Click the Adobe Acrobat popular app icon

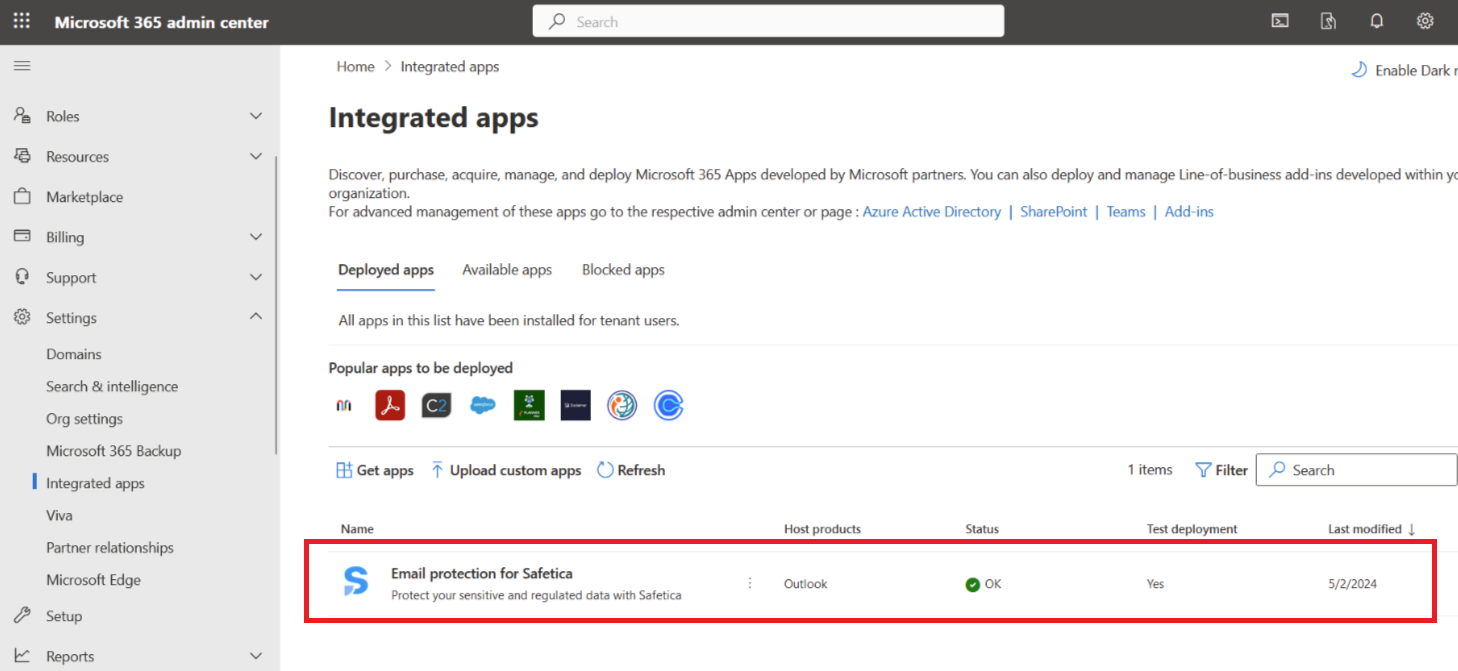point(390,405)
